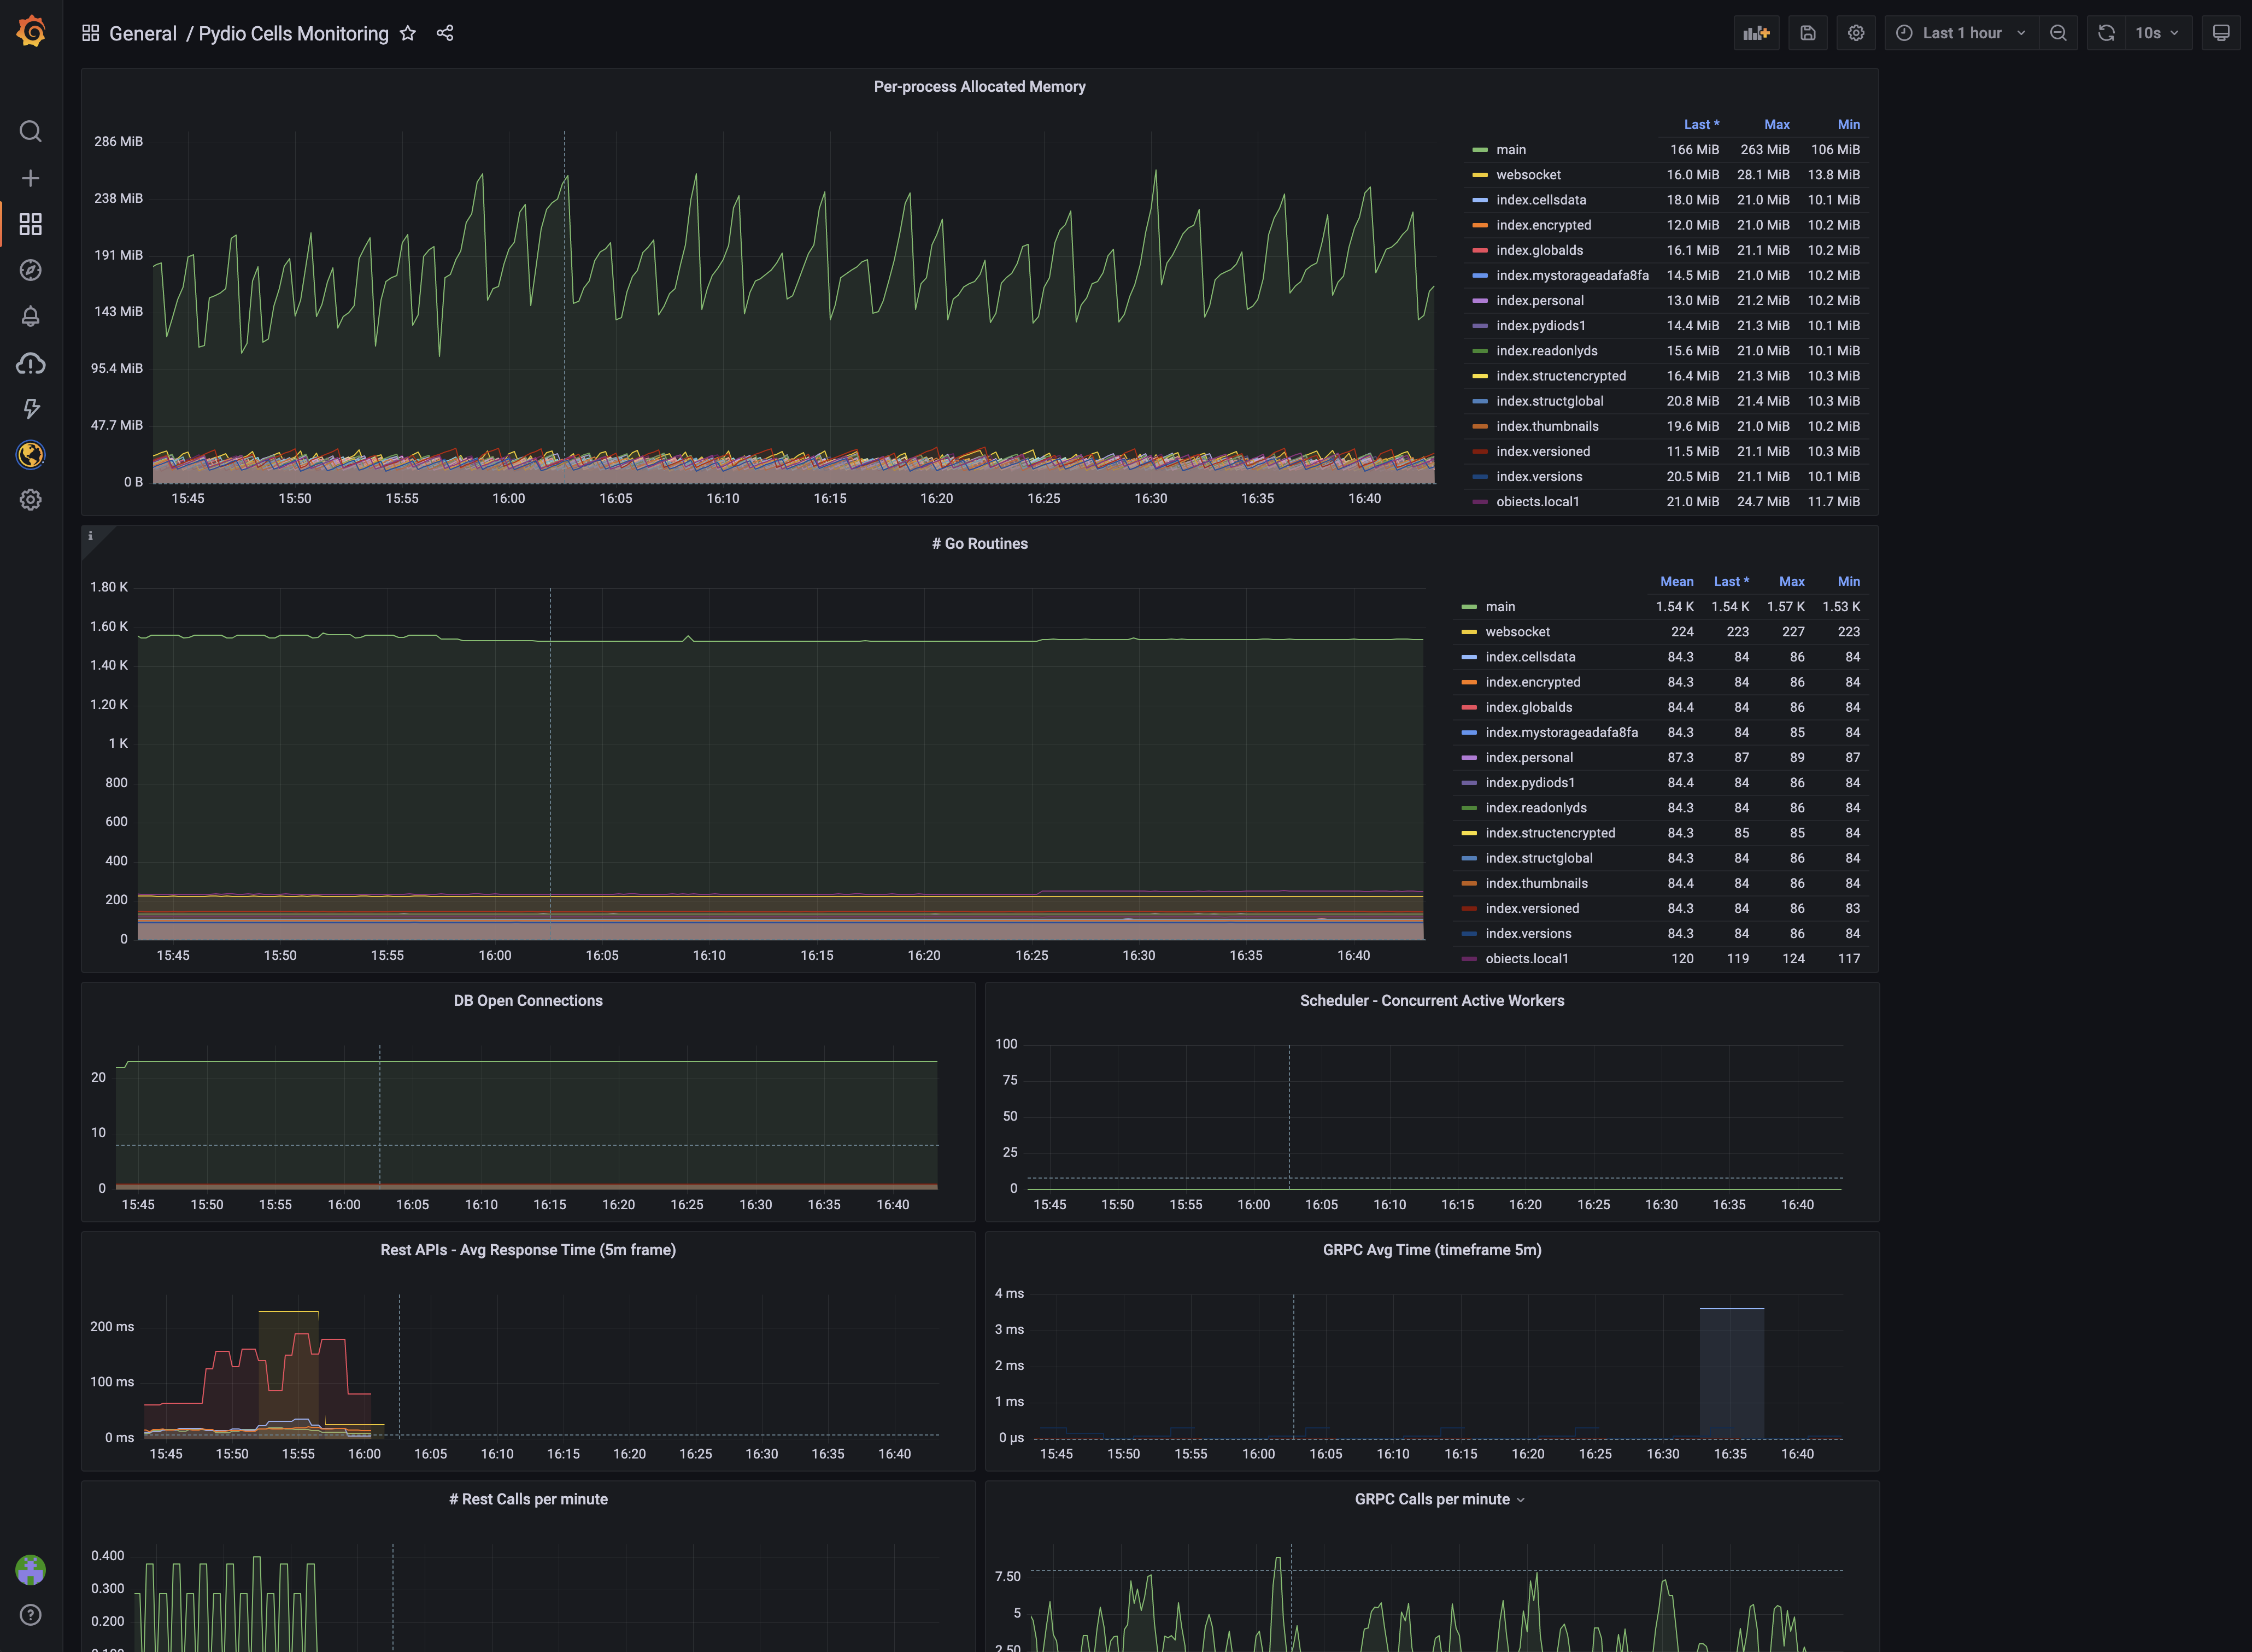Open DB Open Connections panel title menu
The image size is (2252, 1652).
pyautogui.click(x=528, y=1001)
